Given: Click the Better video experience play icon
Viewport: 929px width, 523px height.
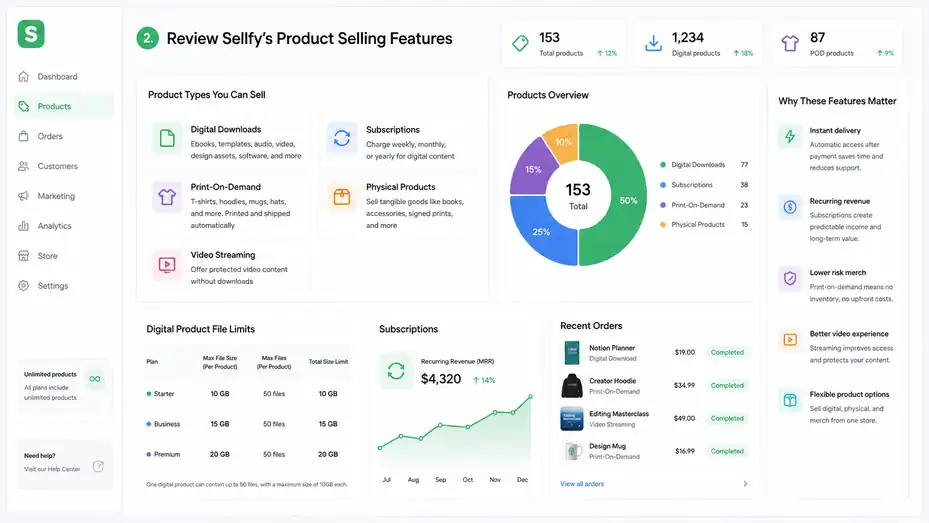Looking at the screenshot, I should tap(790, 339).
